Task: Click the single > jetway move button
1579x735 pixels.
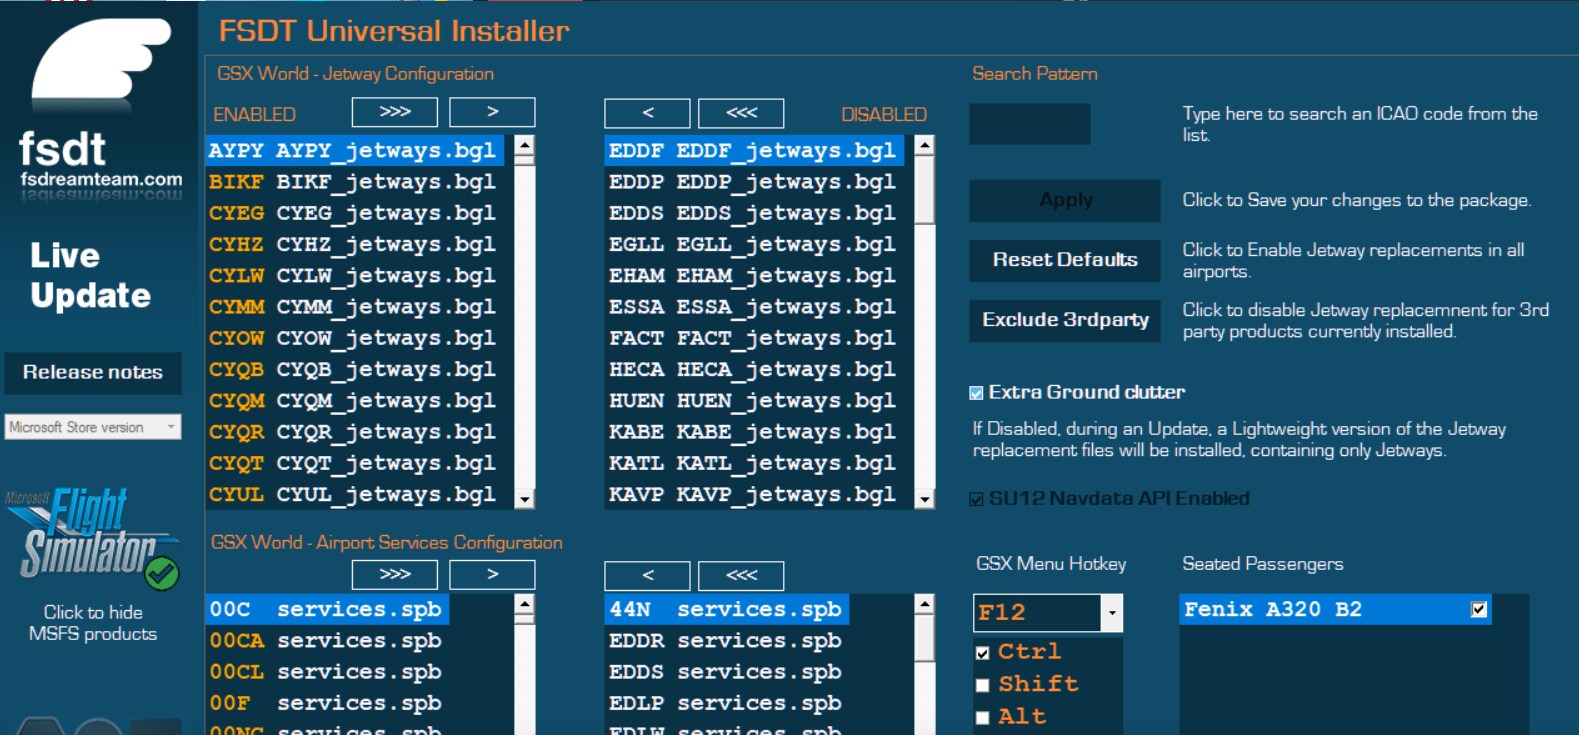Action: click(x=492, y=112)
